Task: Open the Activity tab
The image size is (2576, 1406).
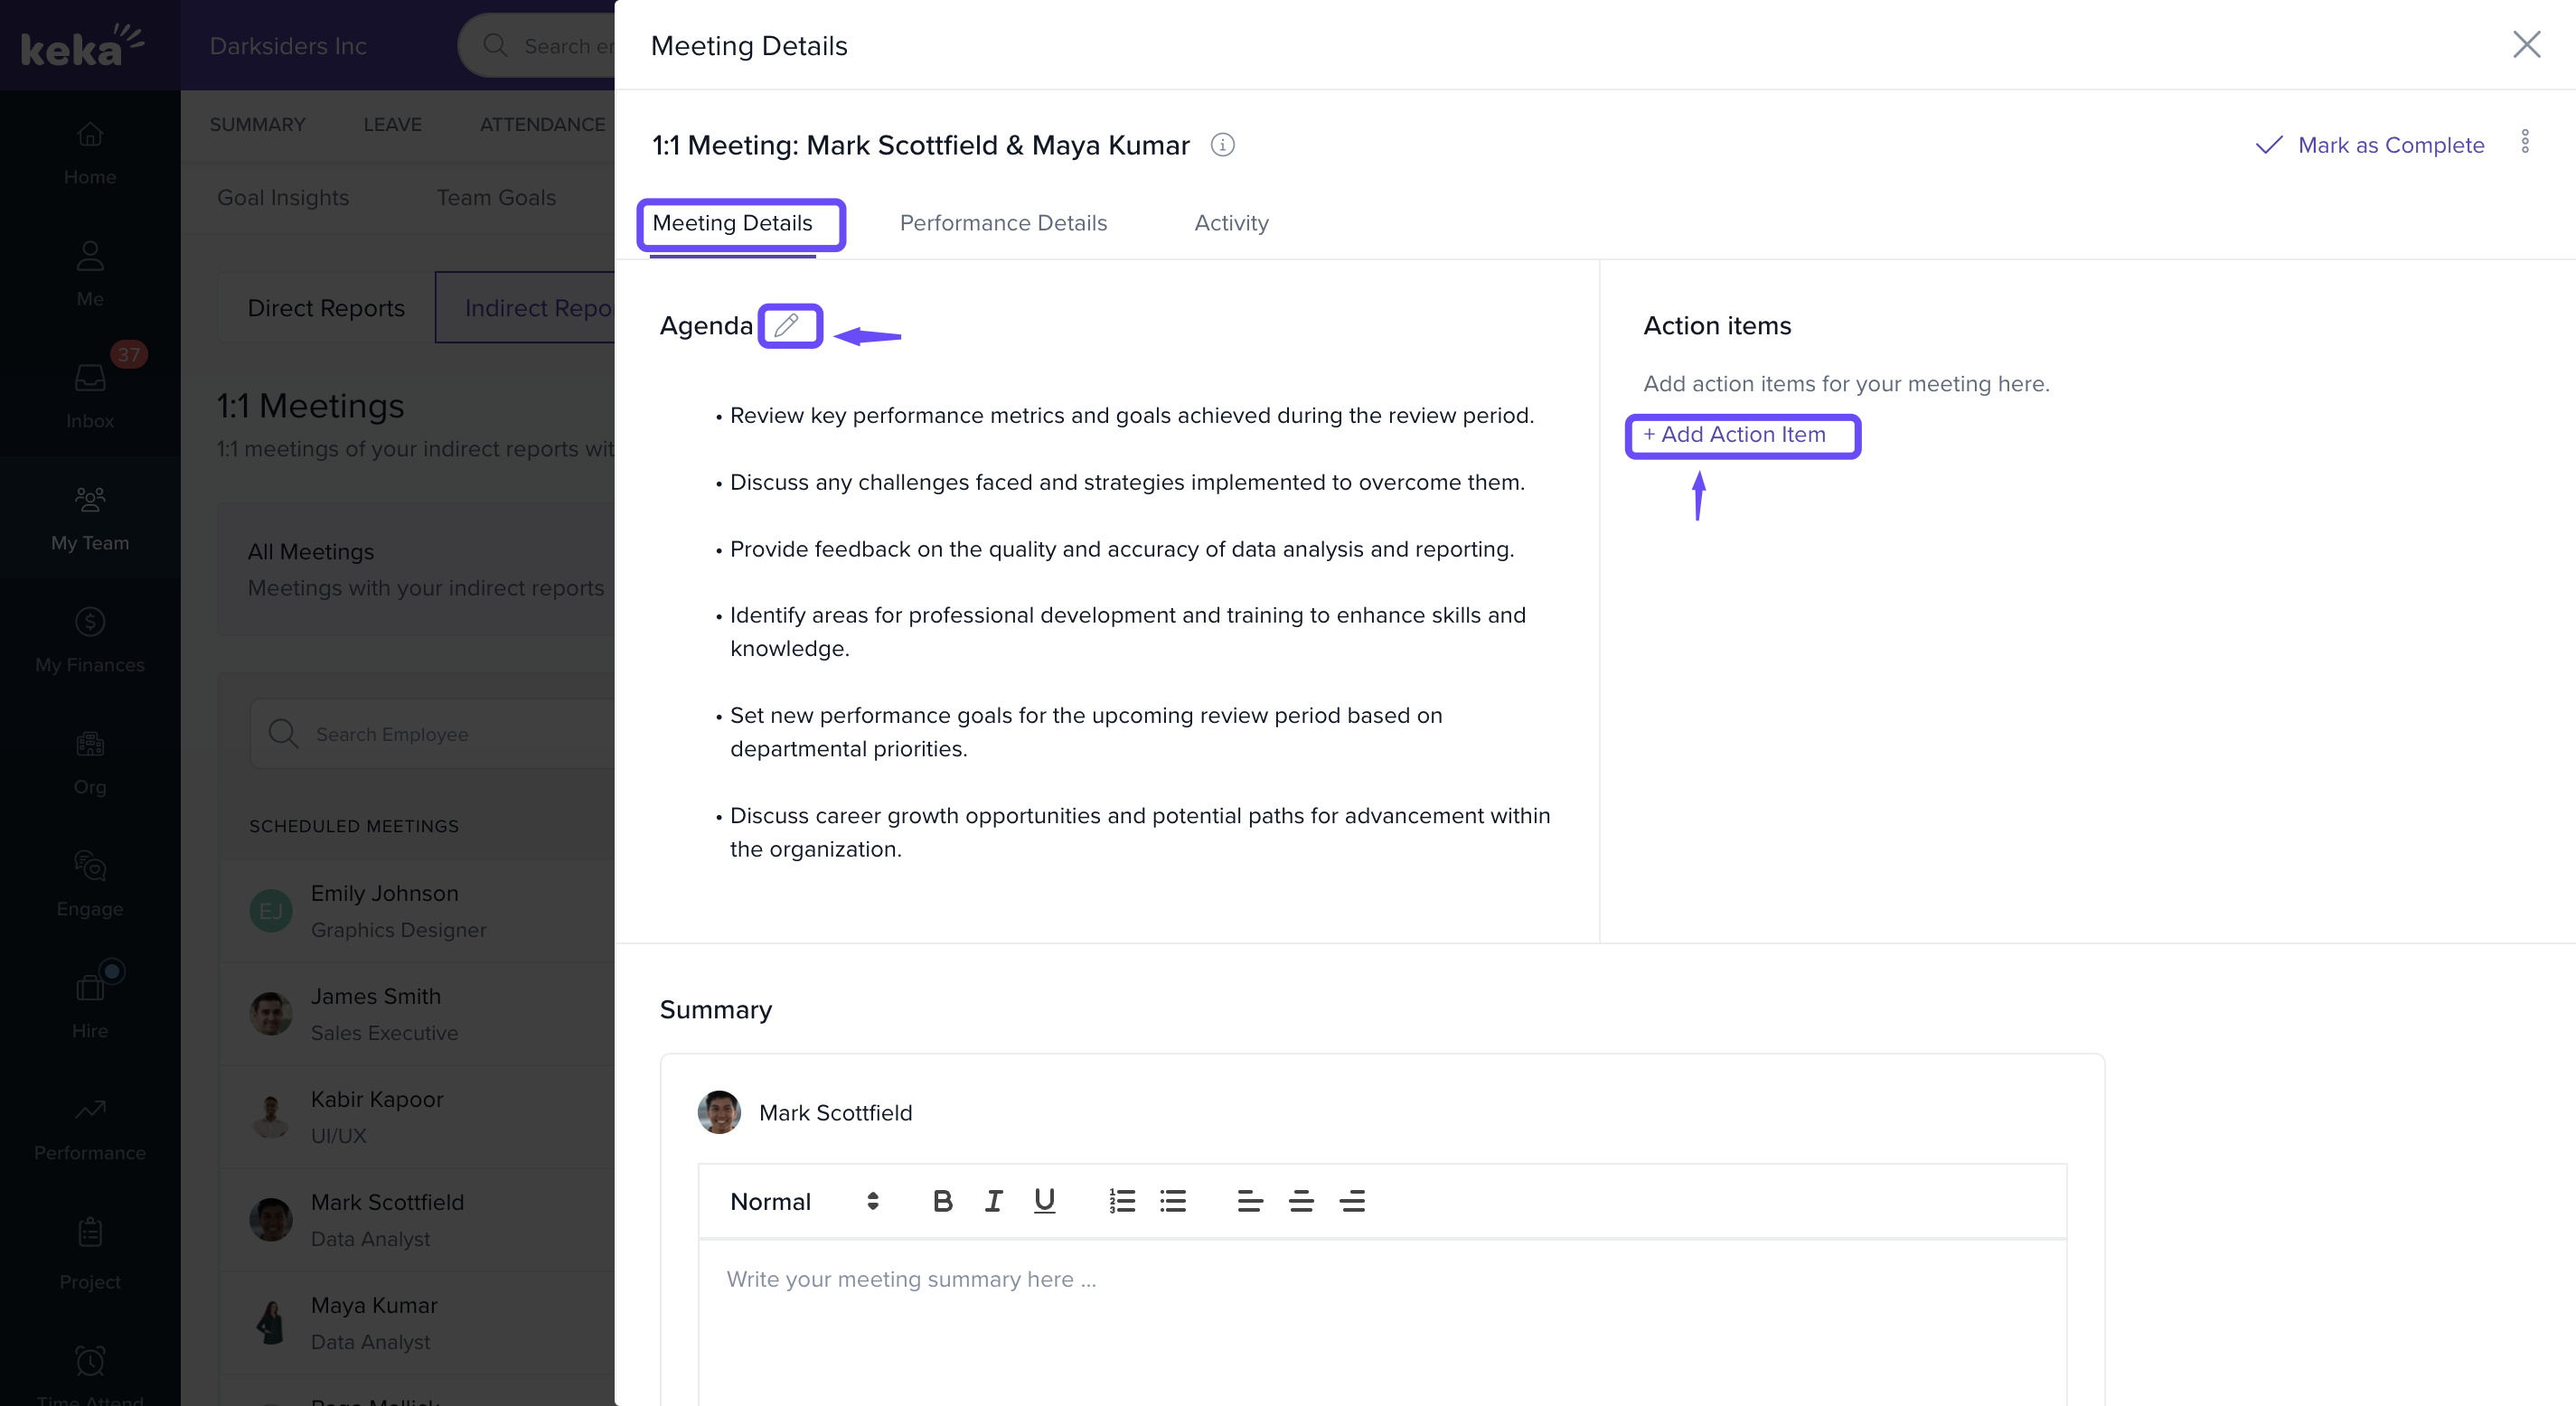Action: 1231,223
